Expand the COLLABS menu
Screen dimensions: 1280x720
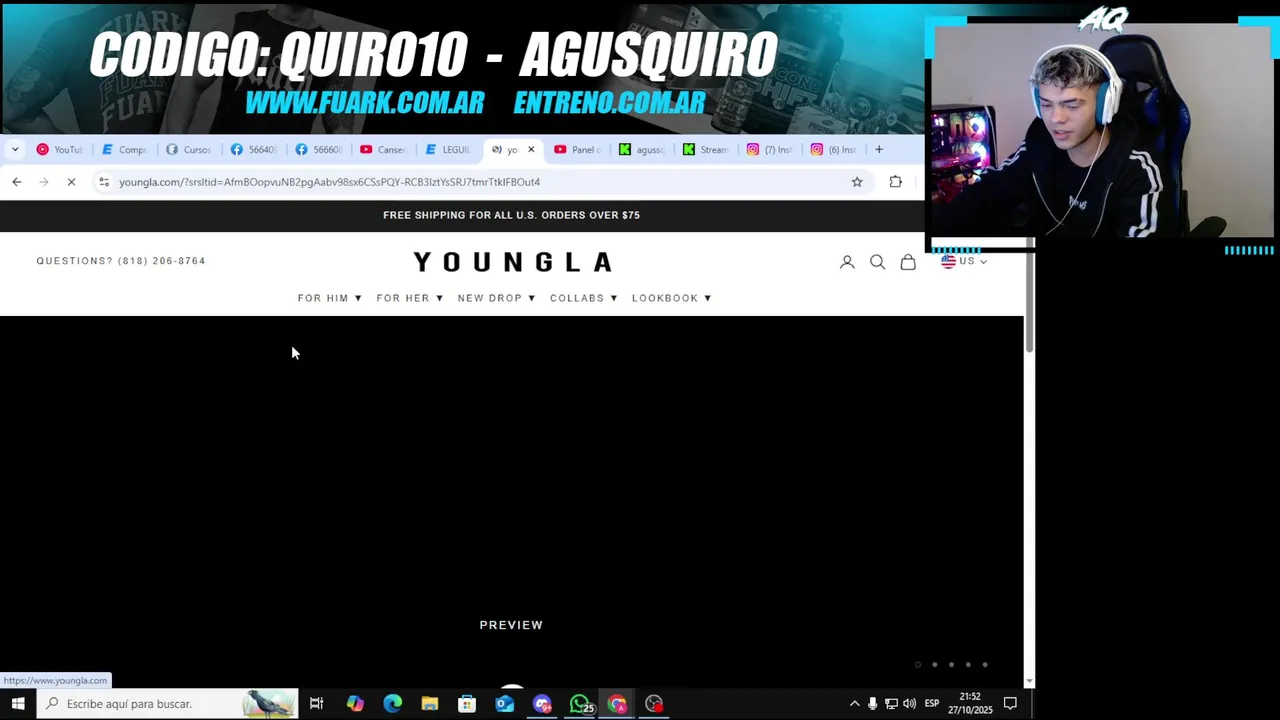584,298
